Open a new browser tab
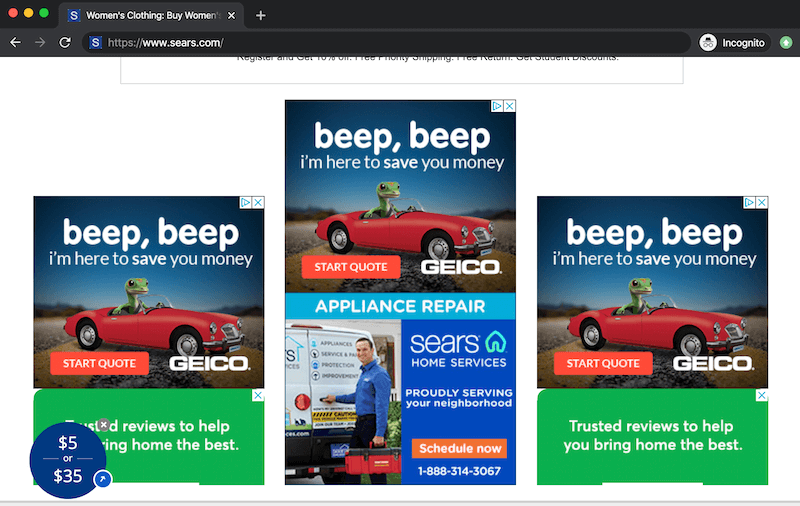This screenshot has width=800, height=506. coord(261,15)
